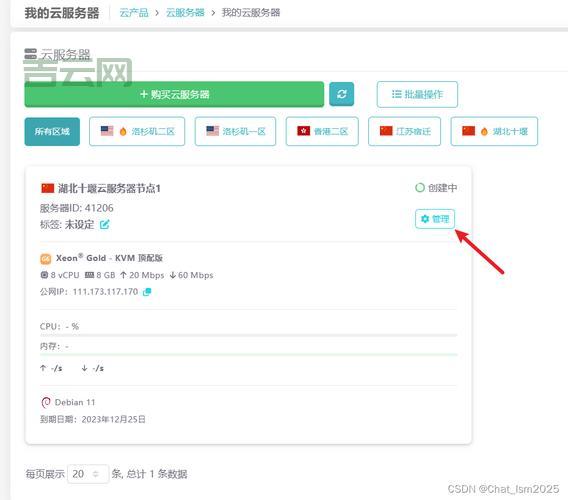The height and width of the screenshot is (500, 568).
Task: Click 标签: 未设定 tag text
Action: (x=67, y=225)
